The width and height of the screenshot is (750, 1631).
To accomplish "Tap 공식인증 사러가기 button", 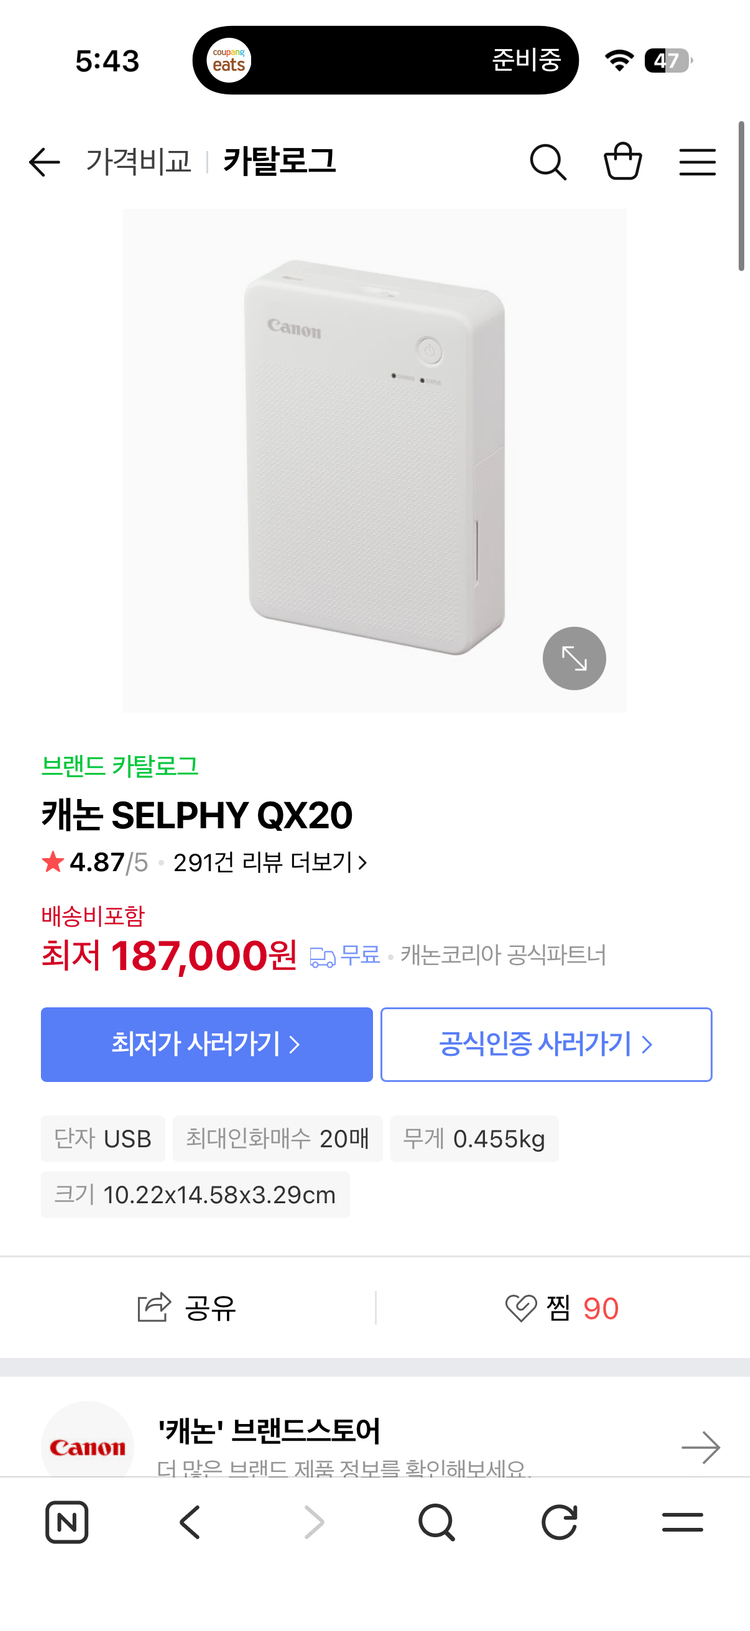I will [x=546, y=1044].
